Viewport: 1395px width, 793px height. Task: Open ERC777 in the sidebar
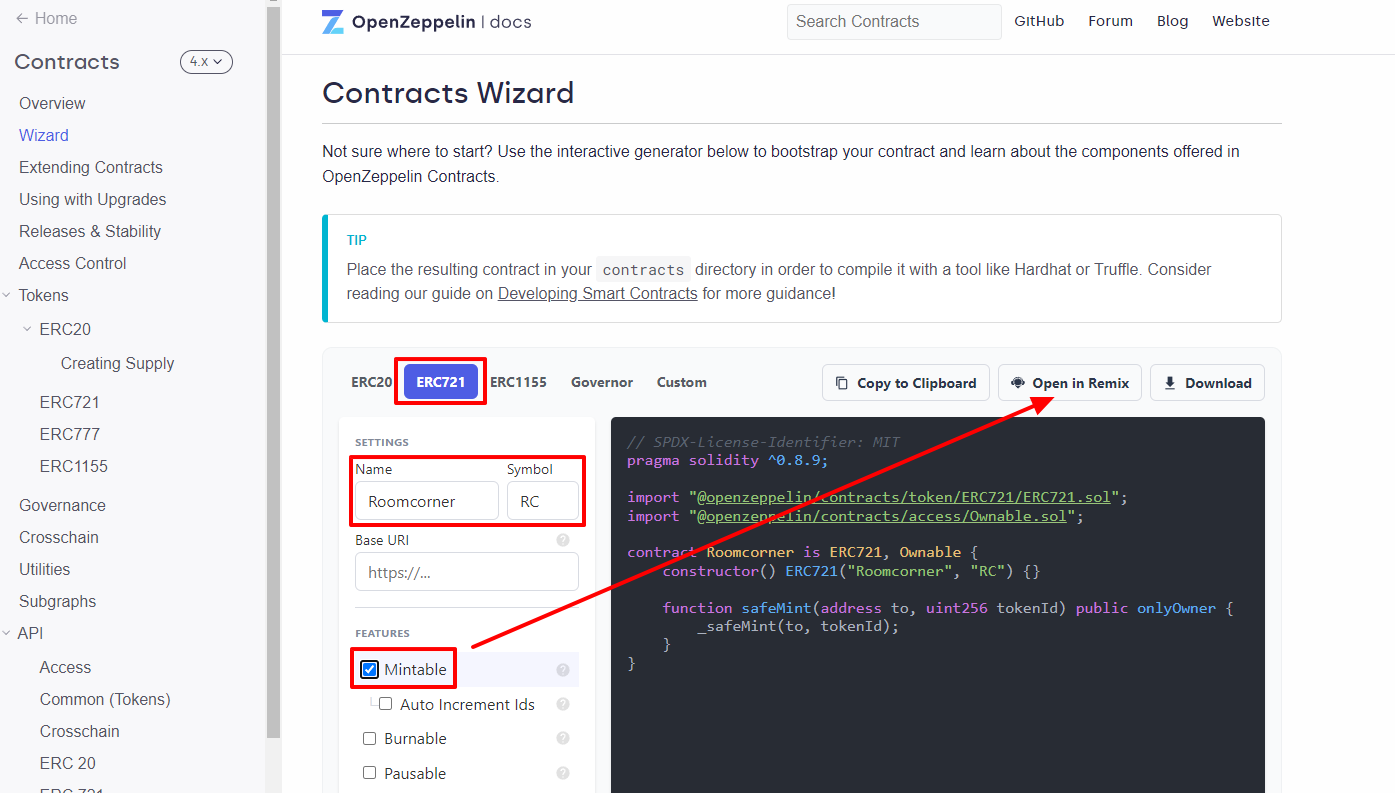click(70, 434)
